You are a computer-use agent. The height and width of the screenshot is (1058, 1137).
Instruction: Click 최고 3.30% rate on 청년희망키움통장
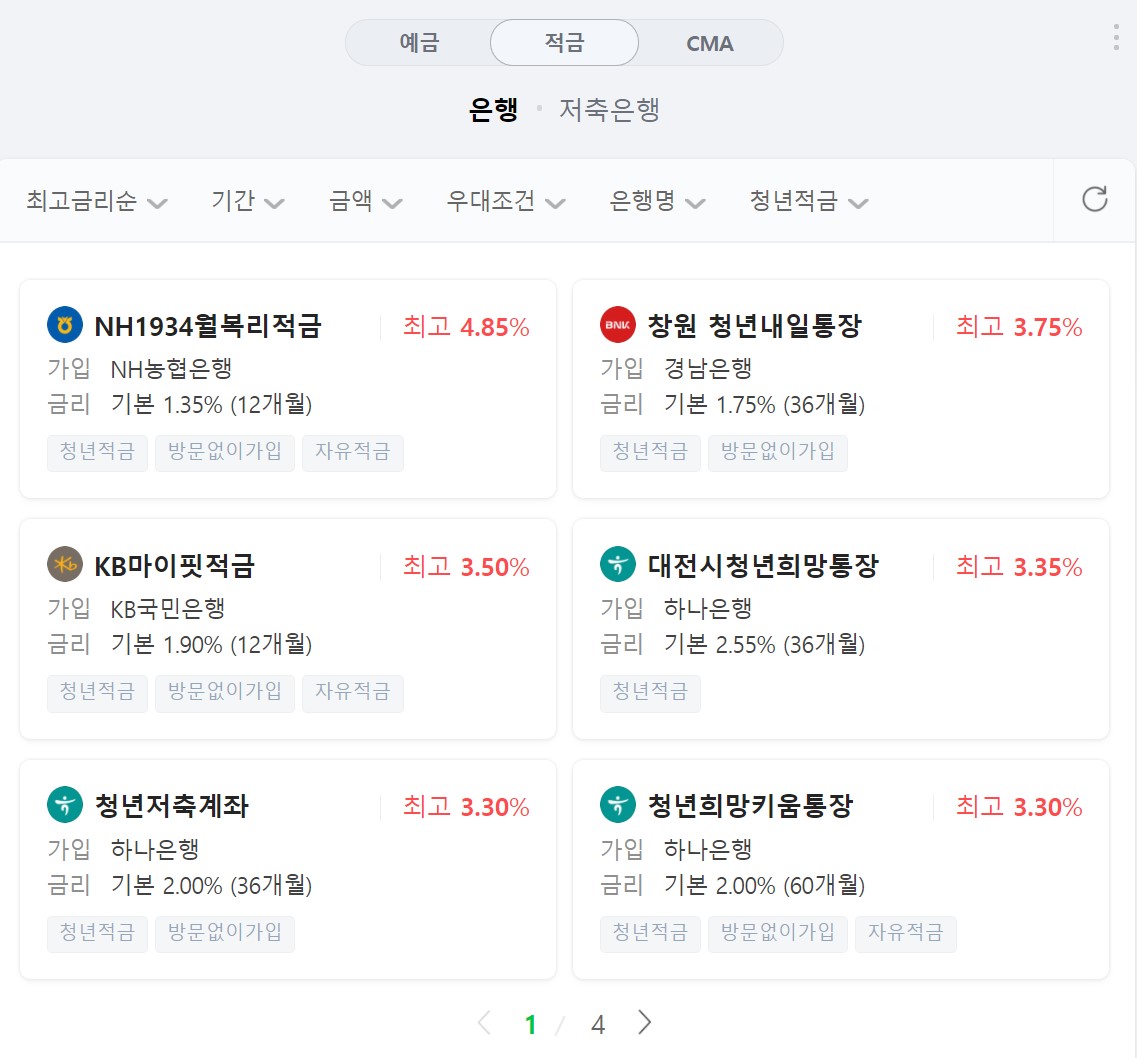pos(1020,807)
